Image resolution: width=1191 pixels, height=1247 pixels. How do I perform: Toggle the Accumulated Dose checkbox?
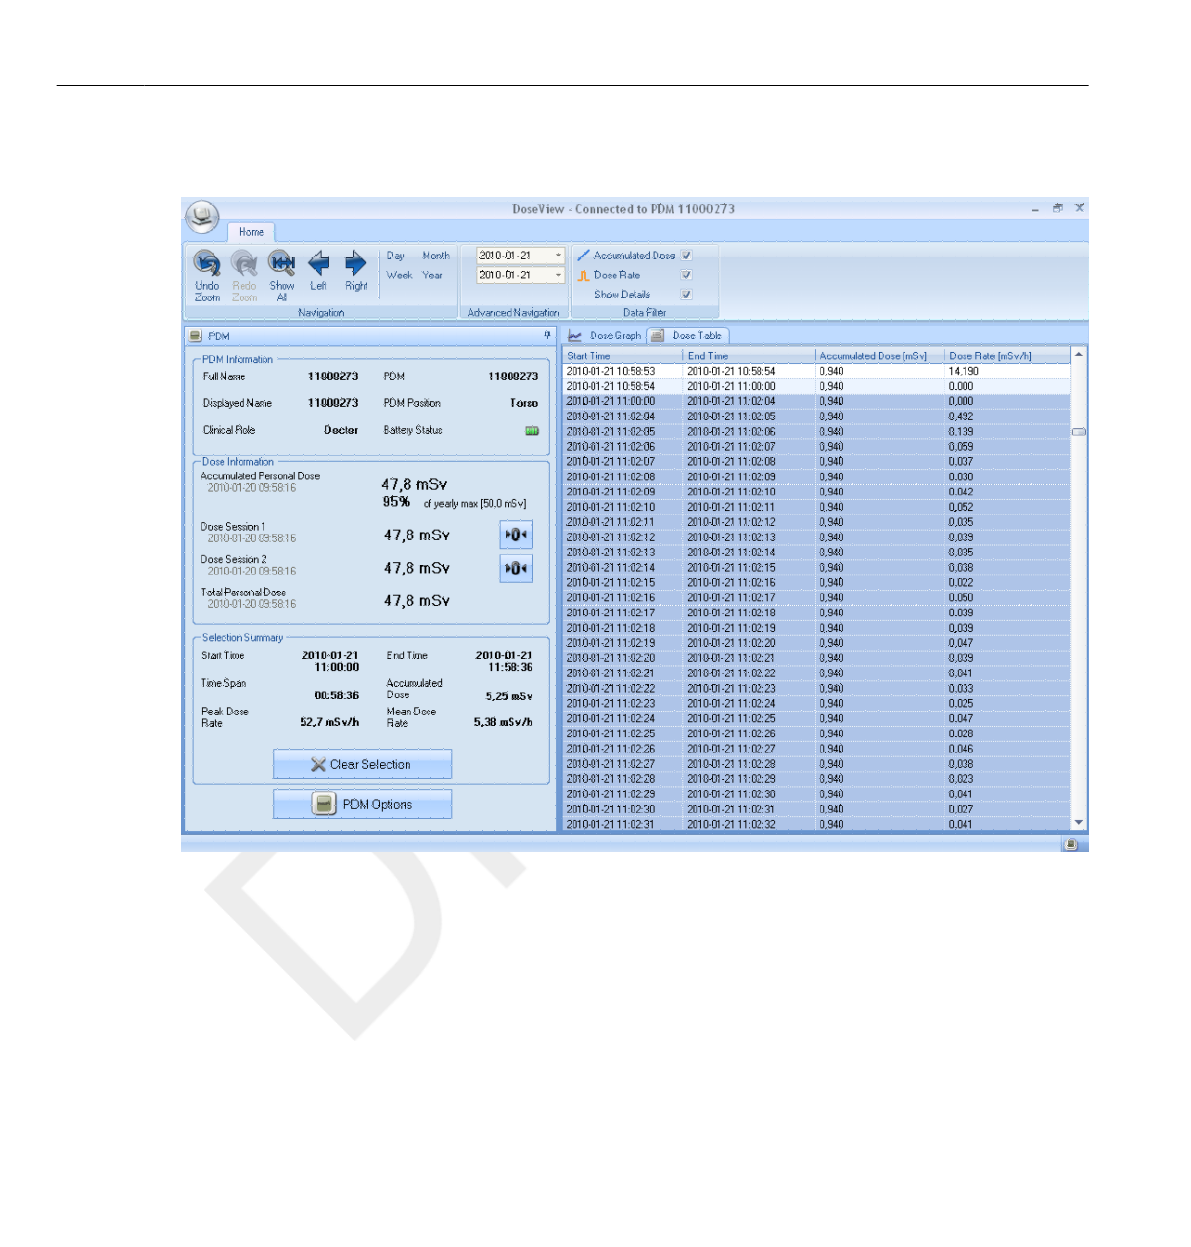click(687, 255)
